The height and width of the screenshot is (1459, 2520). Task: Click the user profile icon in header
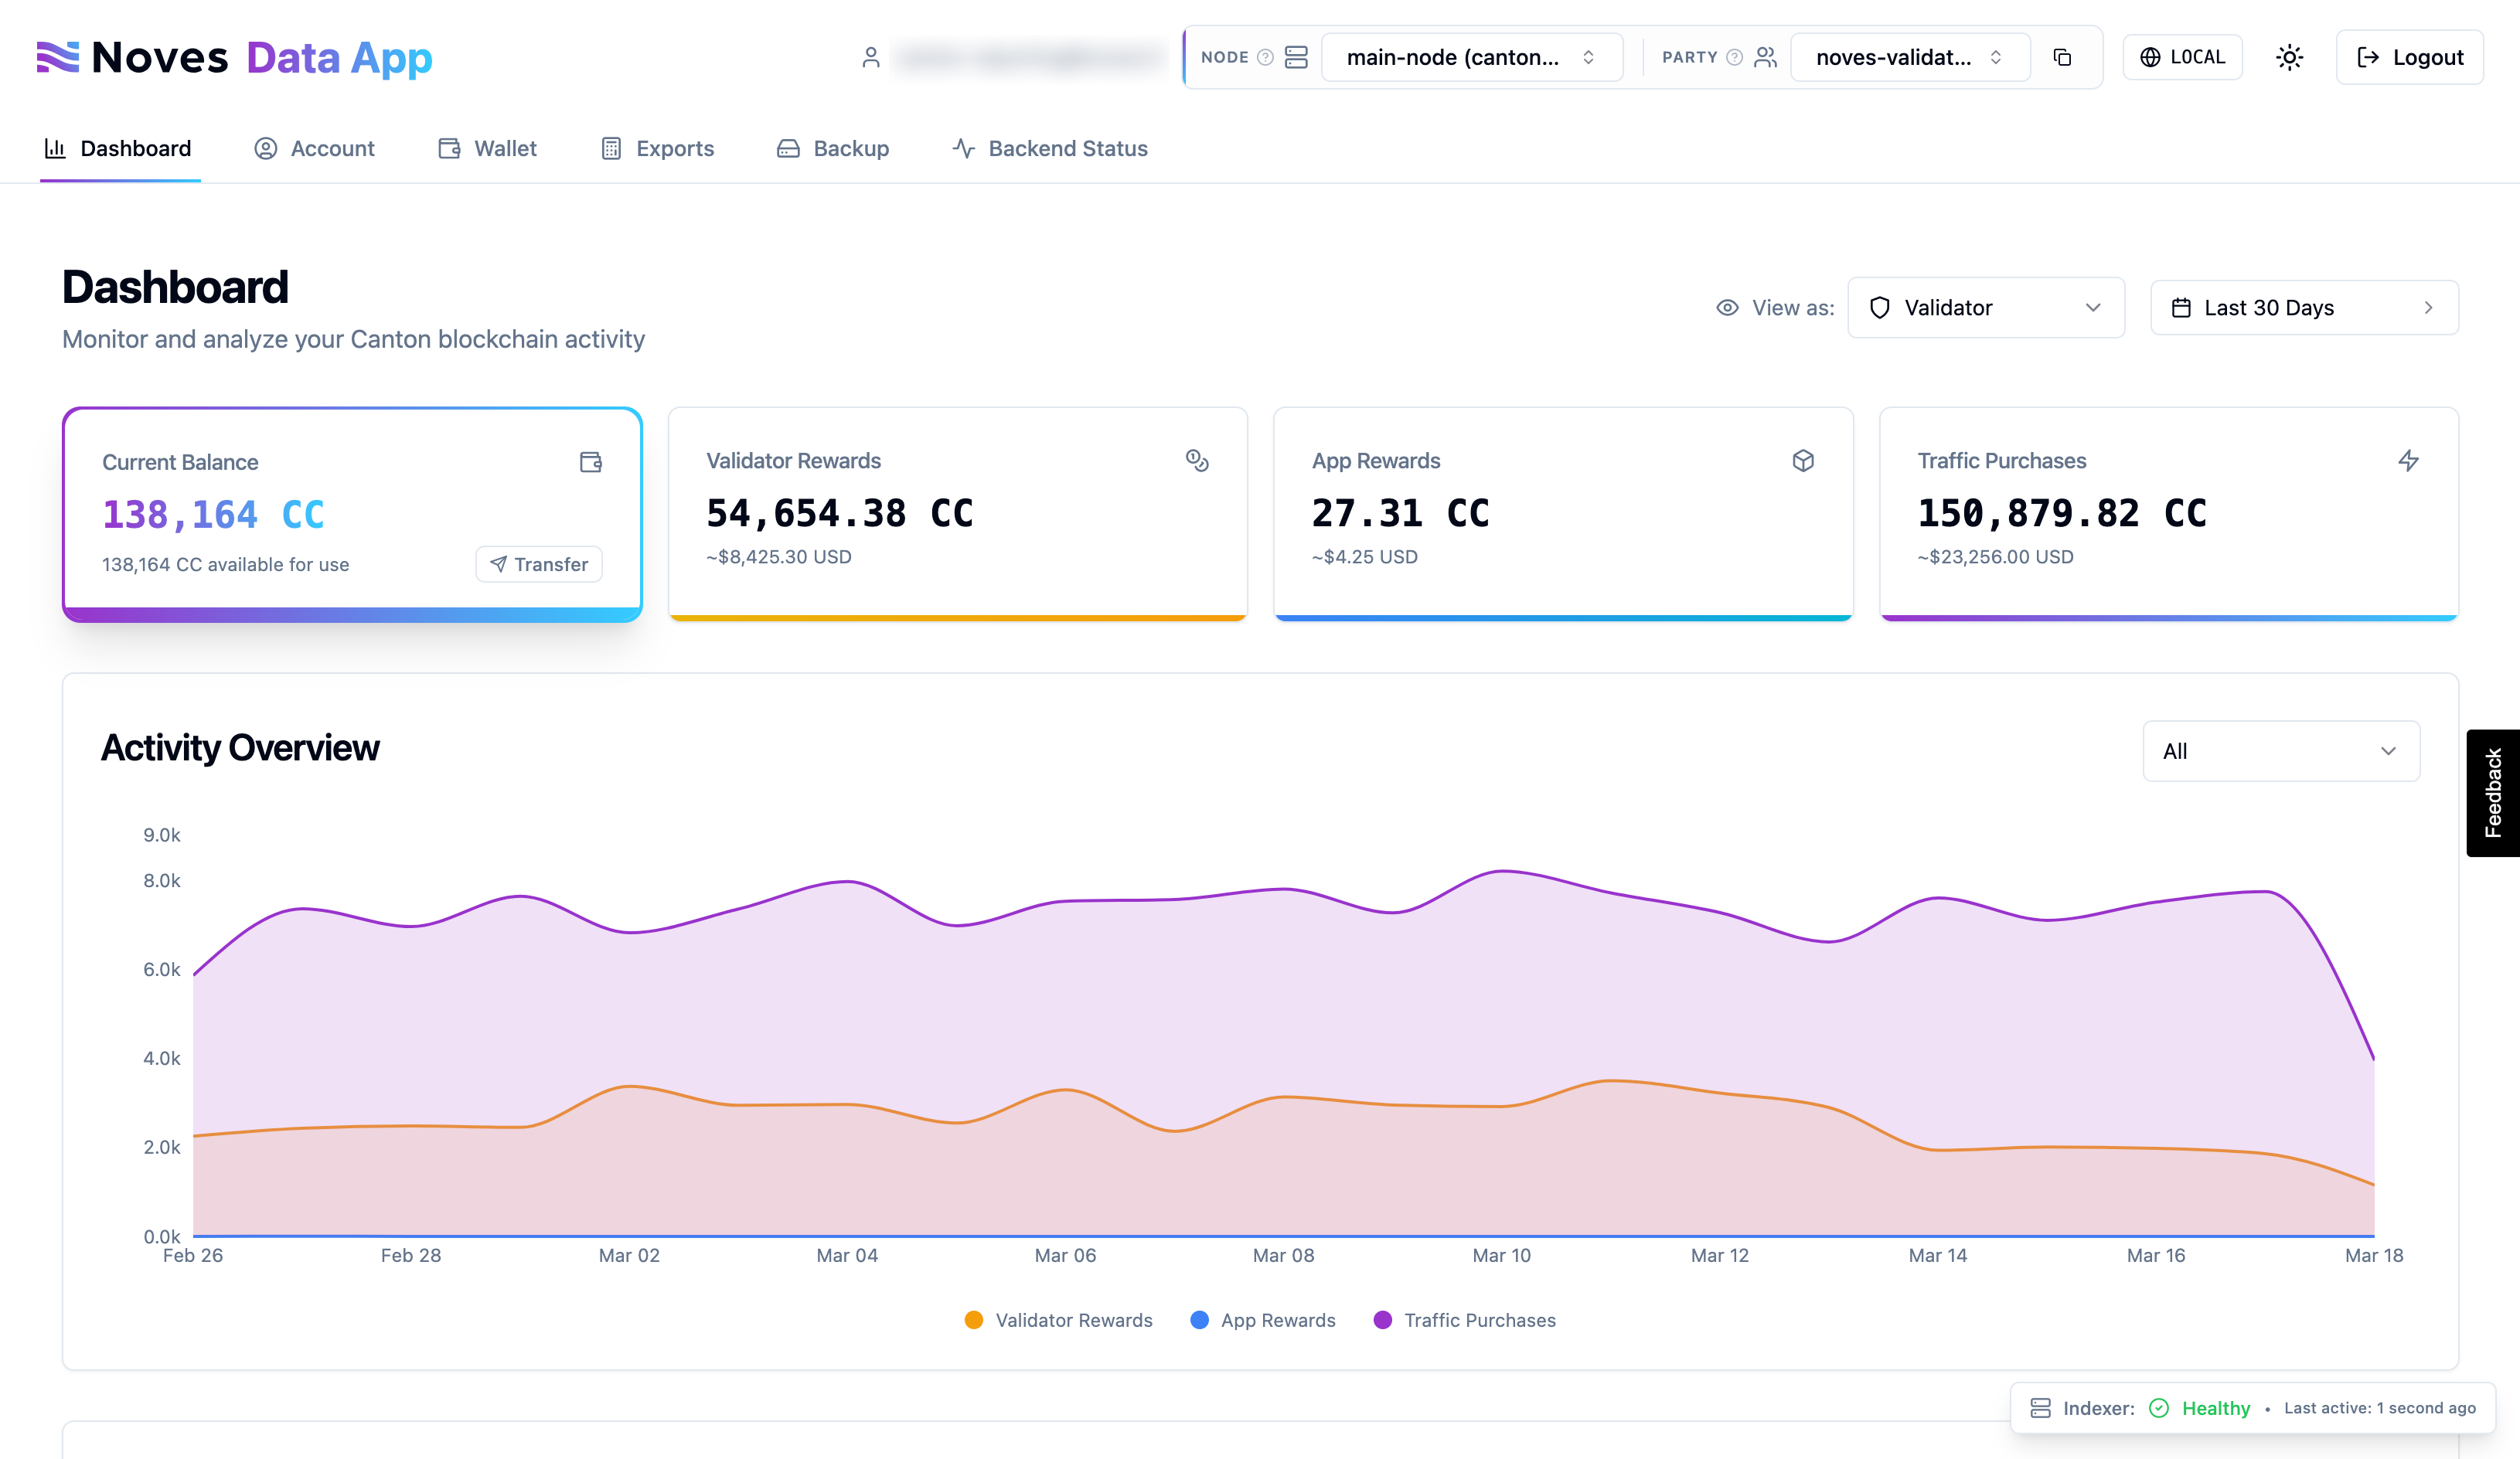pos(870,57)
